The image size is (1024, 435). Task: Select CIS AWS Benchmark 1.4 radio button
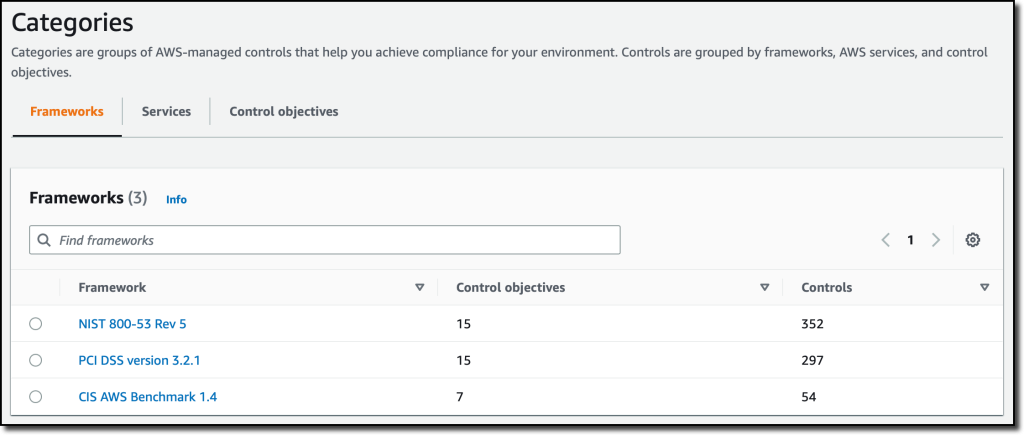[x=36, y=397]
